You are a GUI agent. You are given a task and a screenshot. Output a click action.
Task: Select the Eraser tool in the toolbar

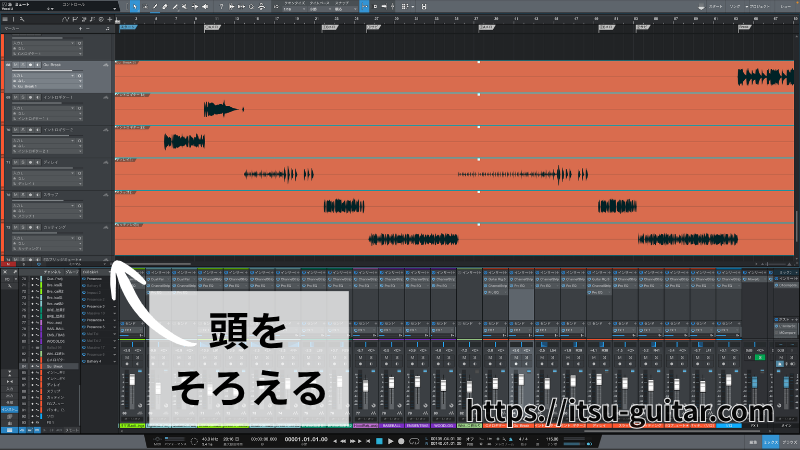tap(165, 7)
